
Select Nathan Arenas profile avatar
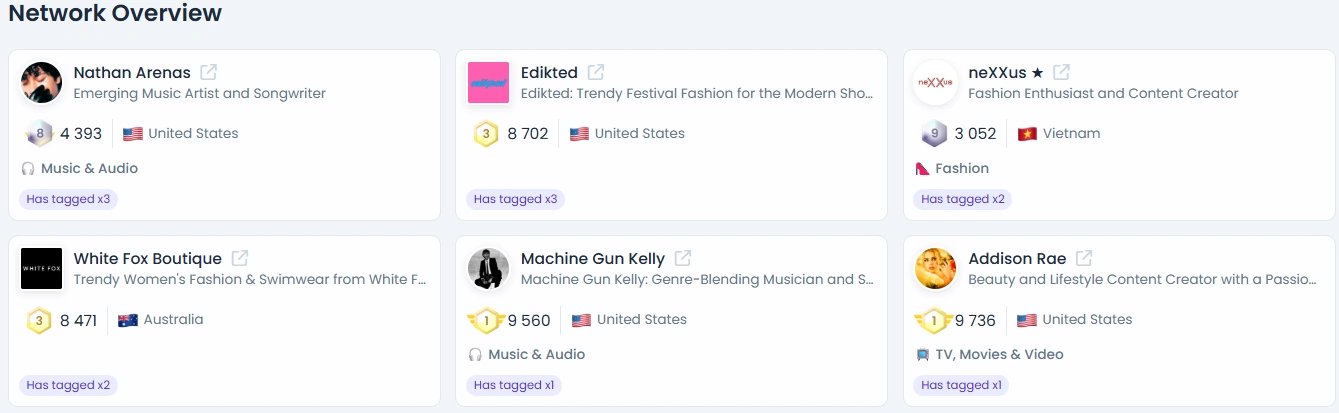coord(41,82)
